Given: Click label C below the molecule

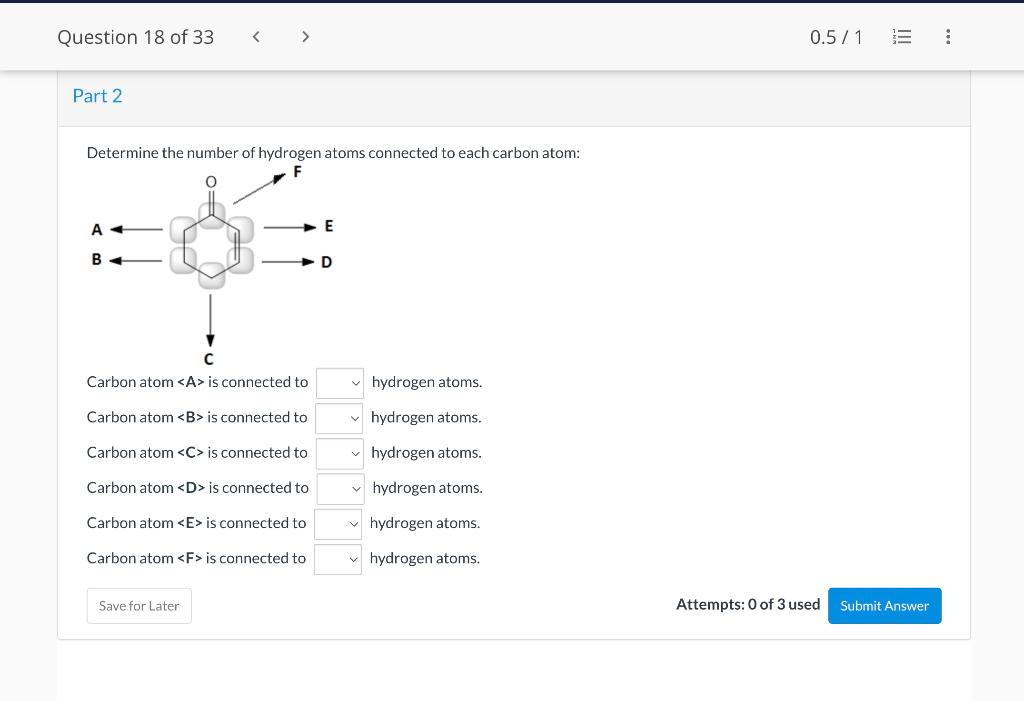Looking at the screenshot, I should click(x=209, y=359).
